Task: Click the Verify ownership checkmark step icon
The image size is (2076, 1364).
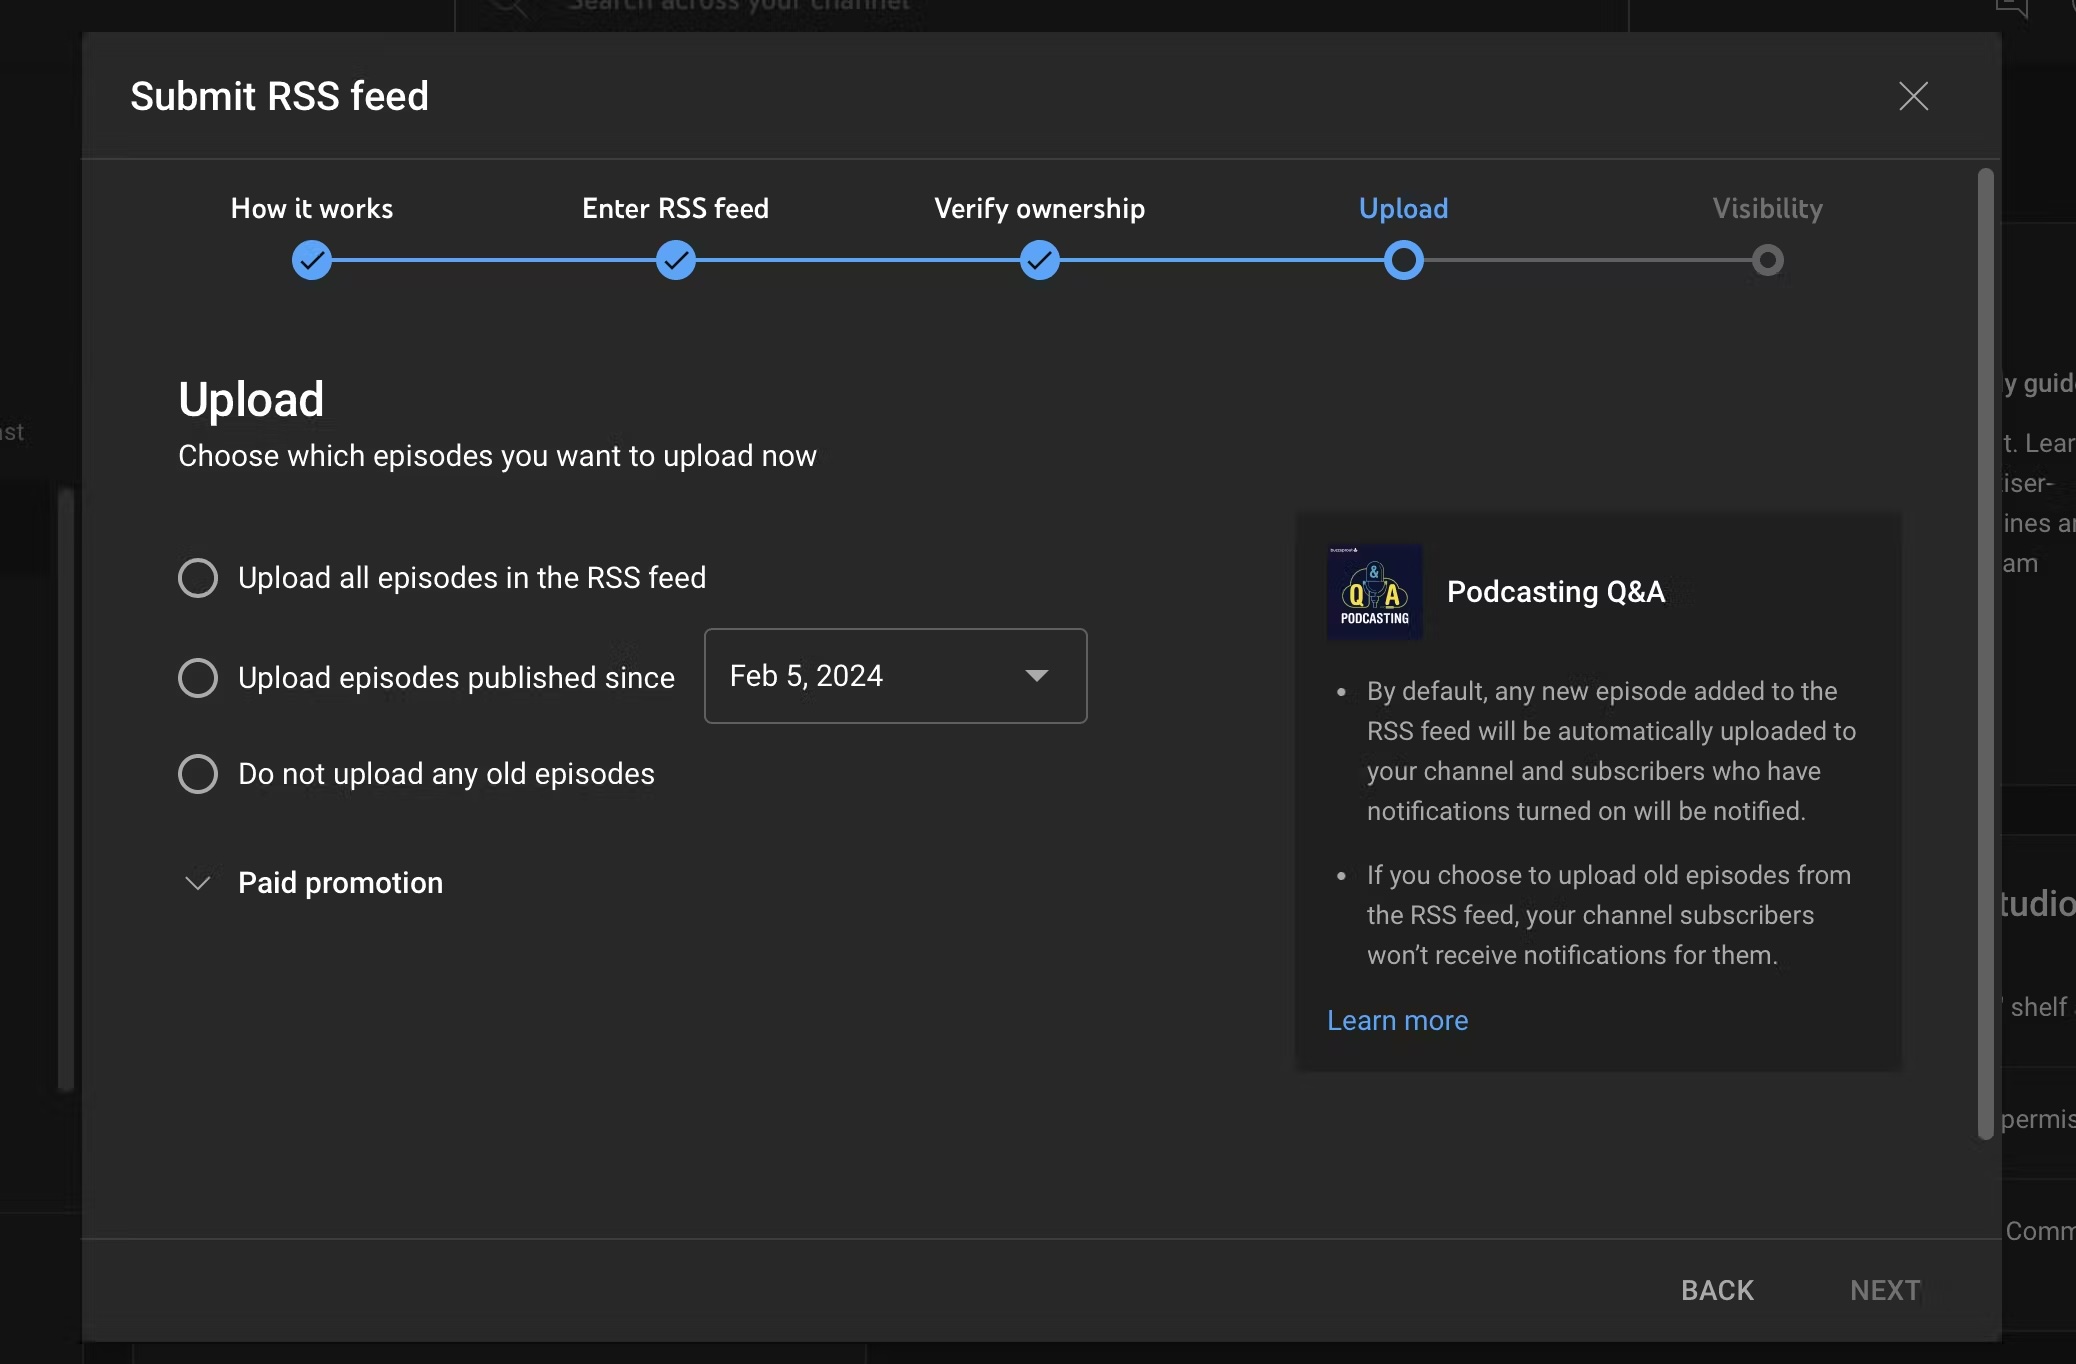Action: pos(1040,261)
